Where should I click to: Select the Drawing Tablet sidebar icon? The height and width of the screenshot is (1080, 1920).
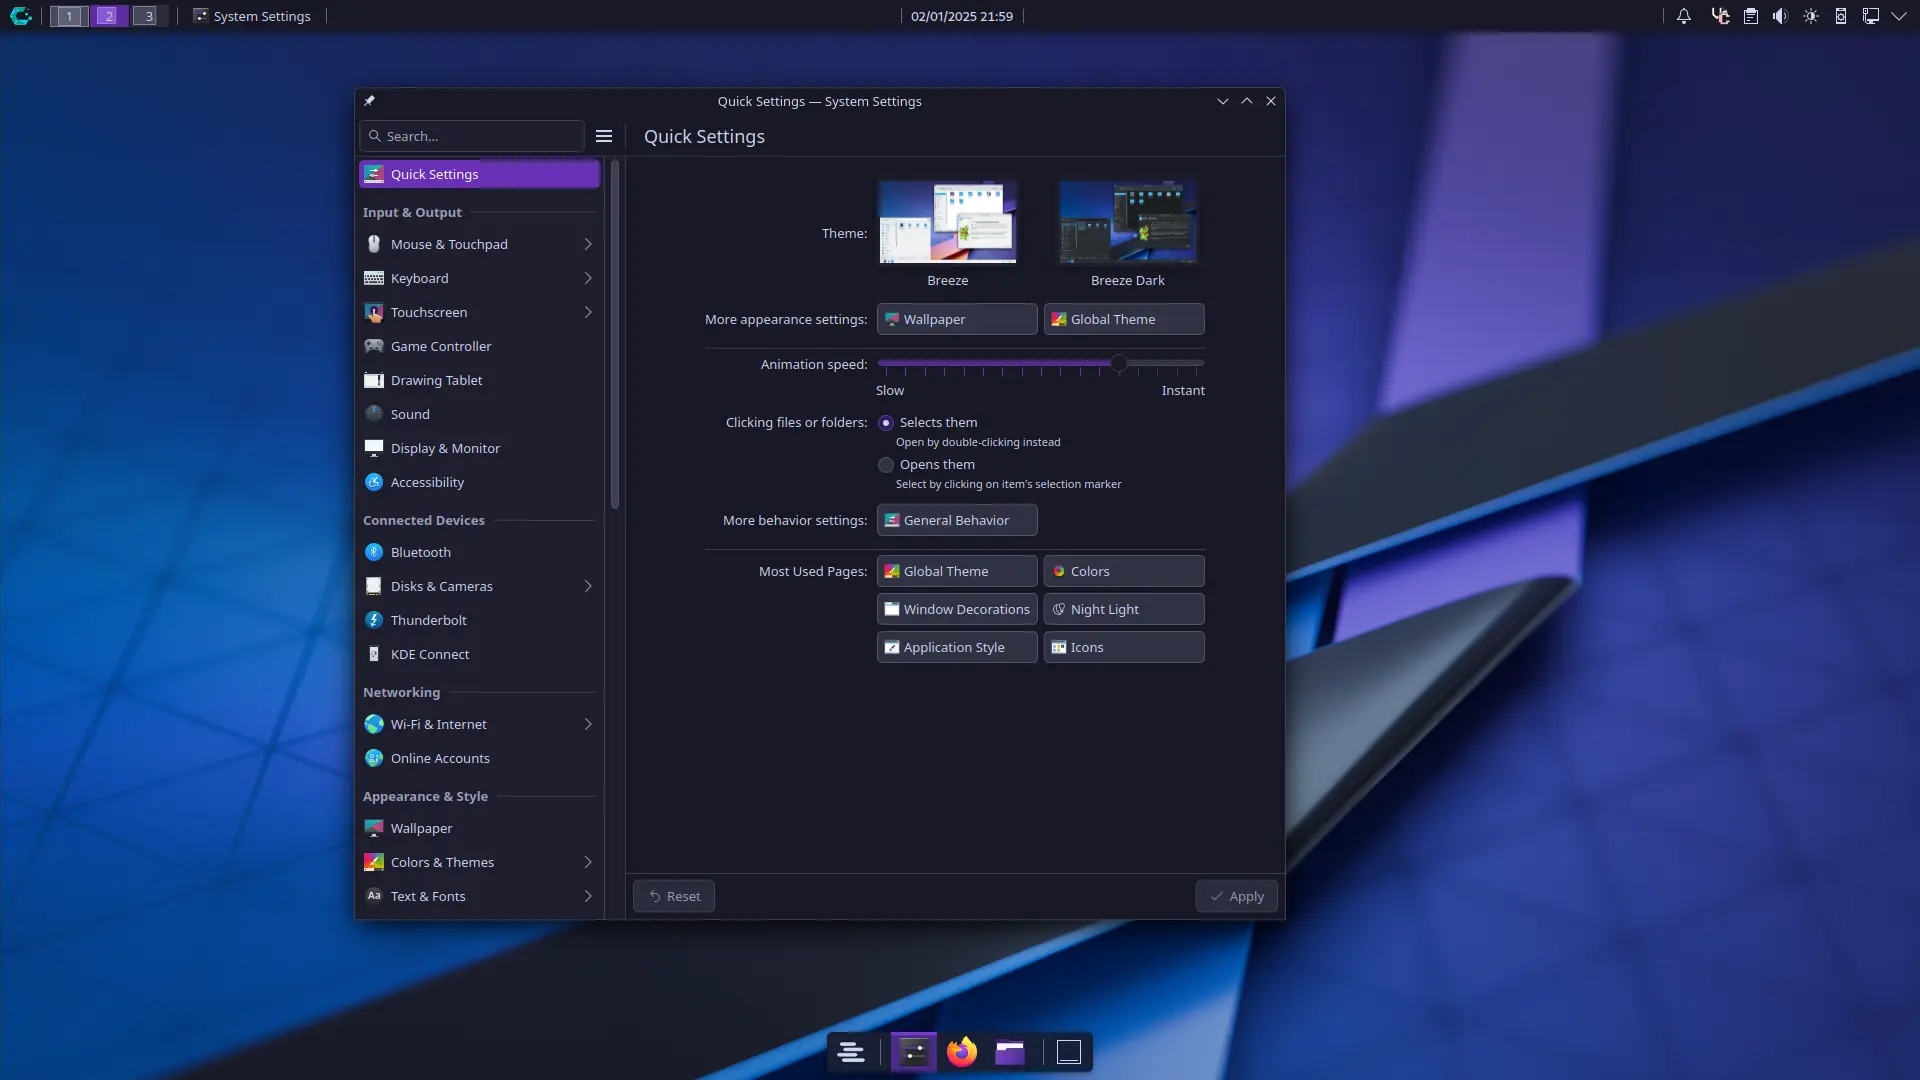374,380
